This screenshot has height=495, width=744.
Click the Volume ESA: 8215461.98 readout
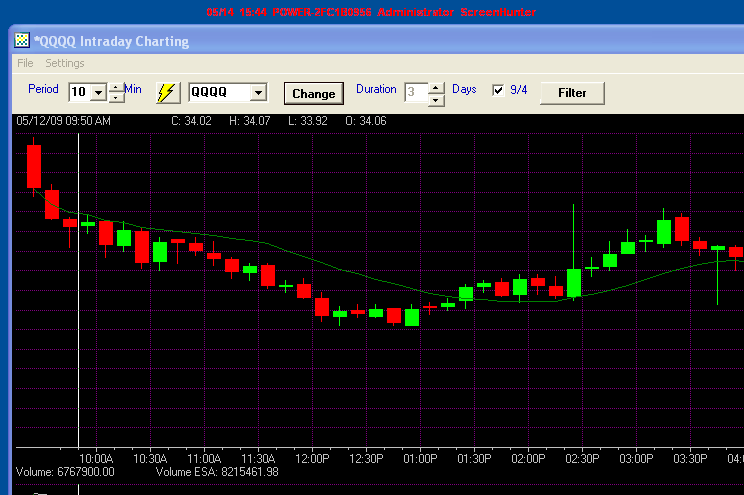point(217,472)
